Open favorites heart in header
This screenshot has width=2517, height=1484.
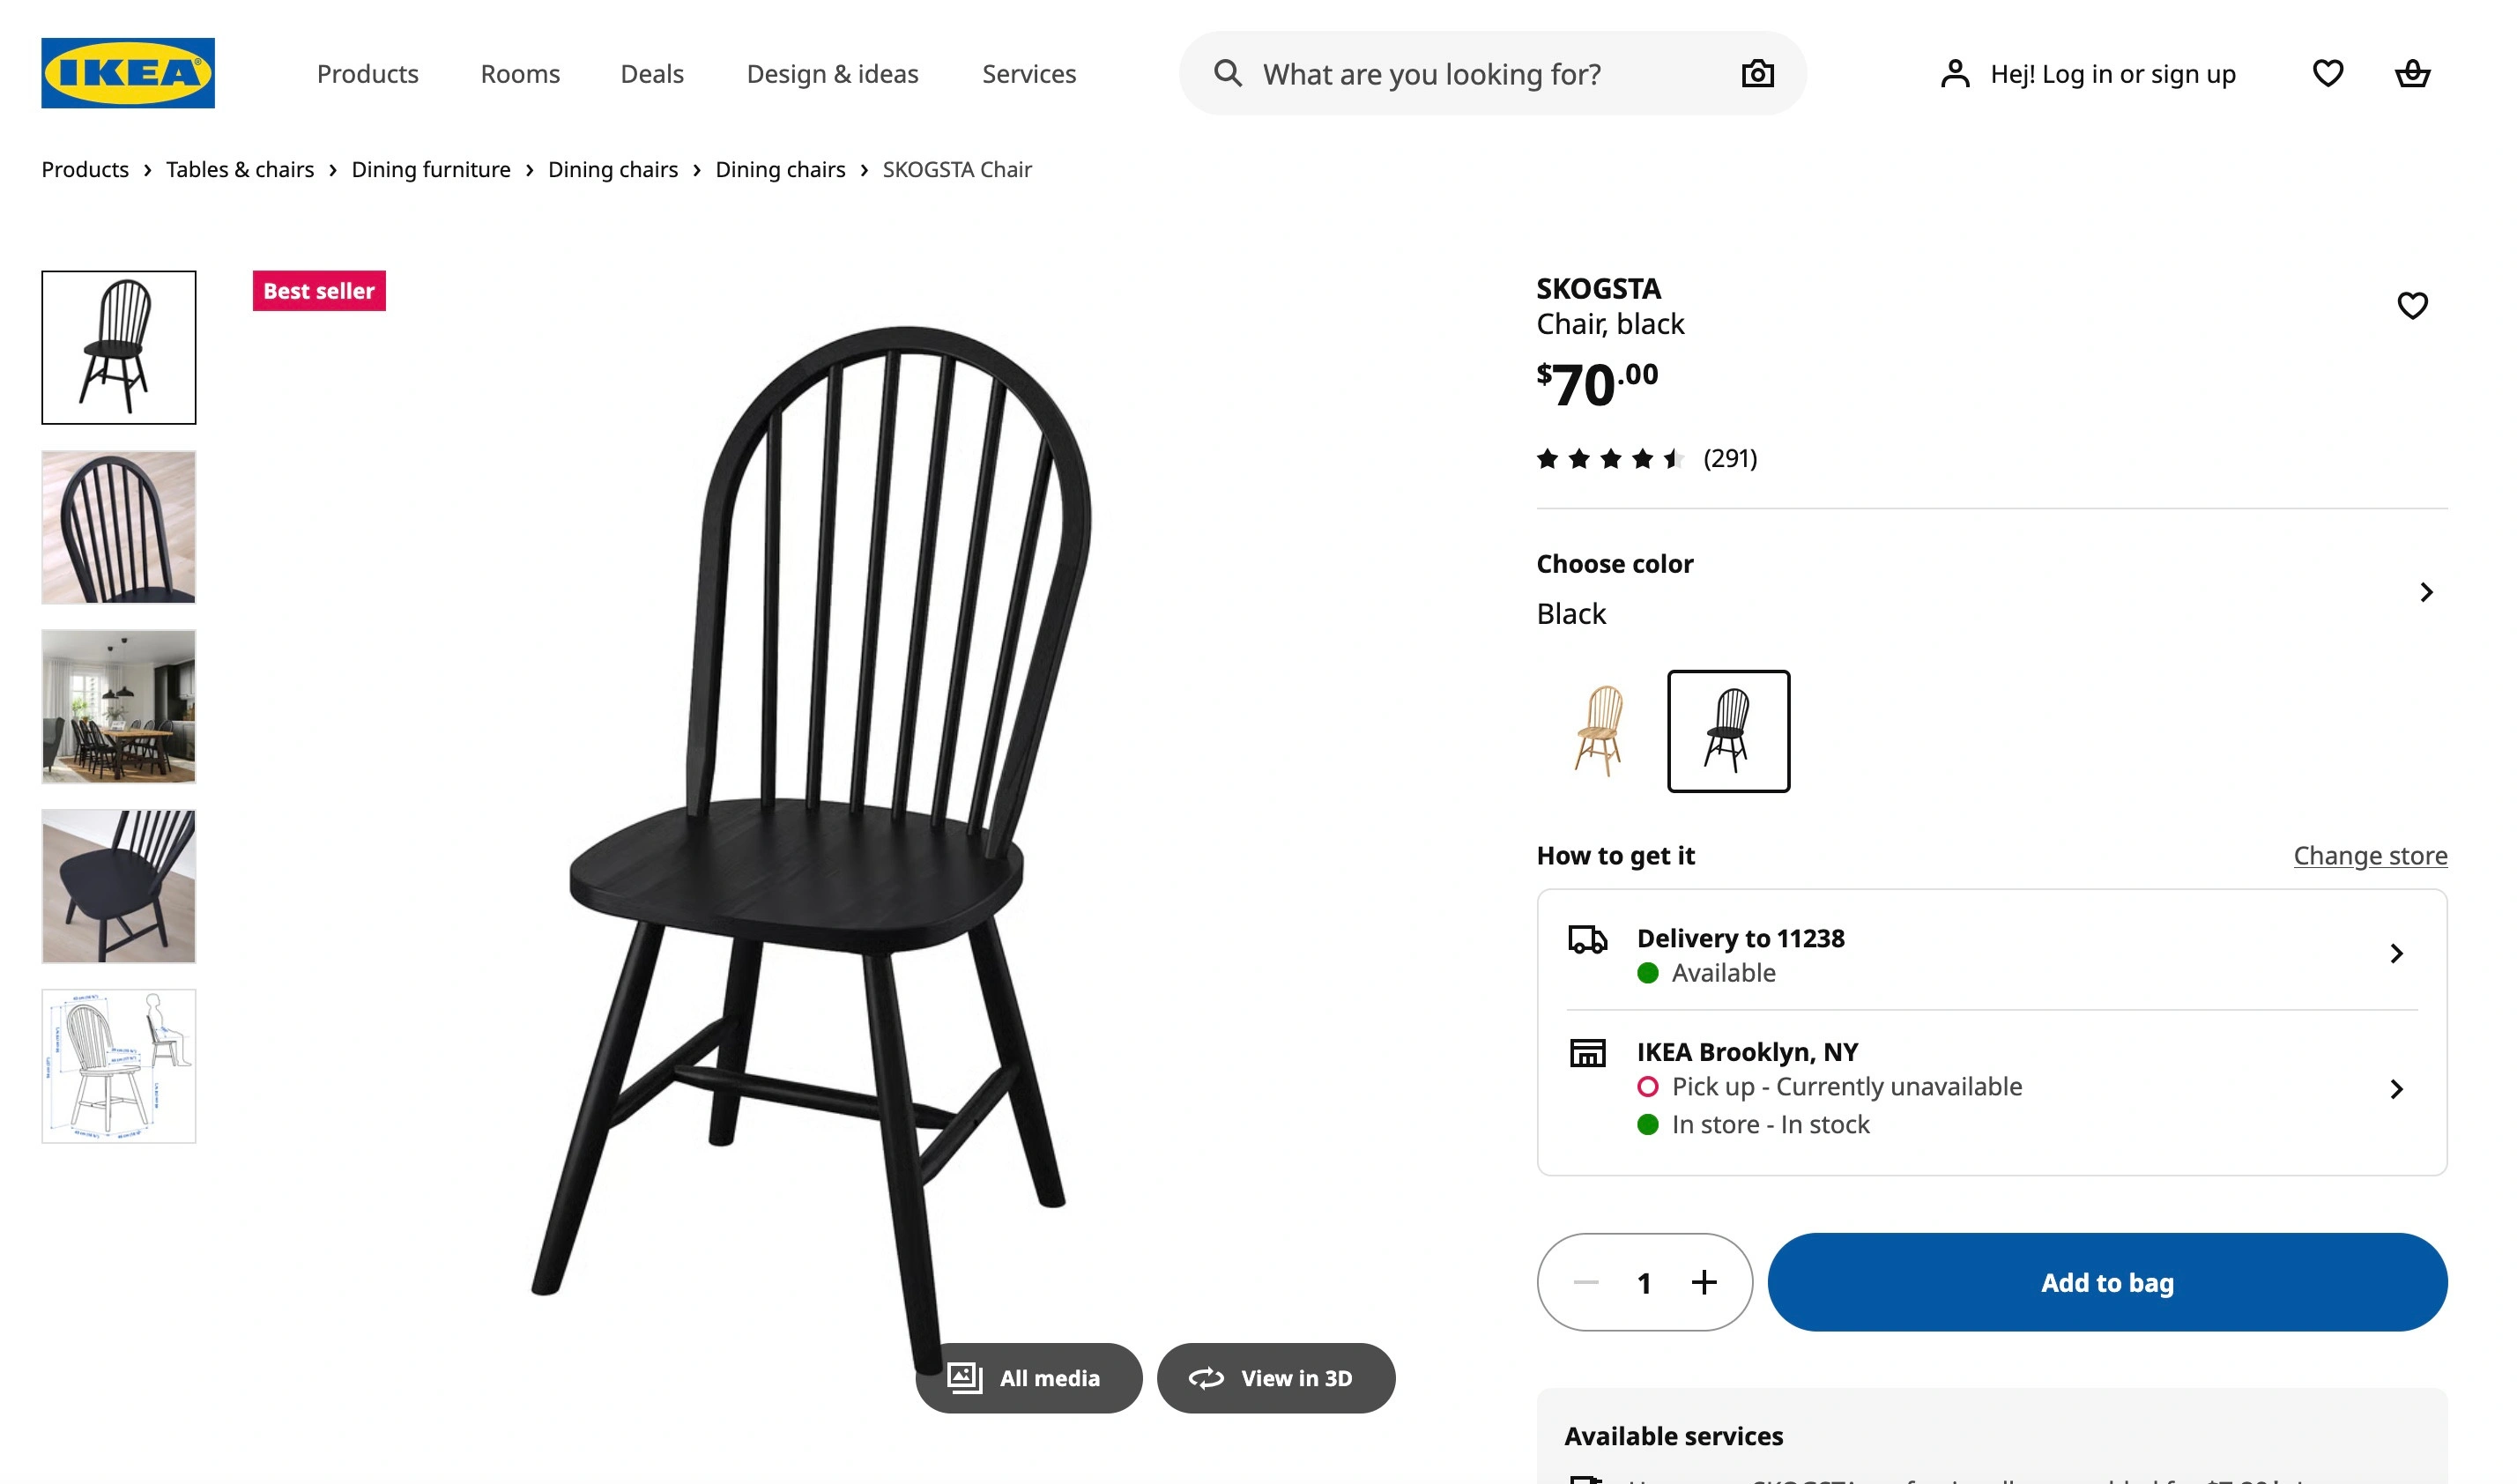[x=2327, y=74]
